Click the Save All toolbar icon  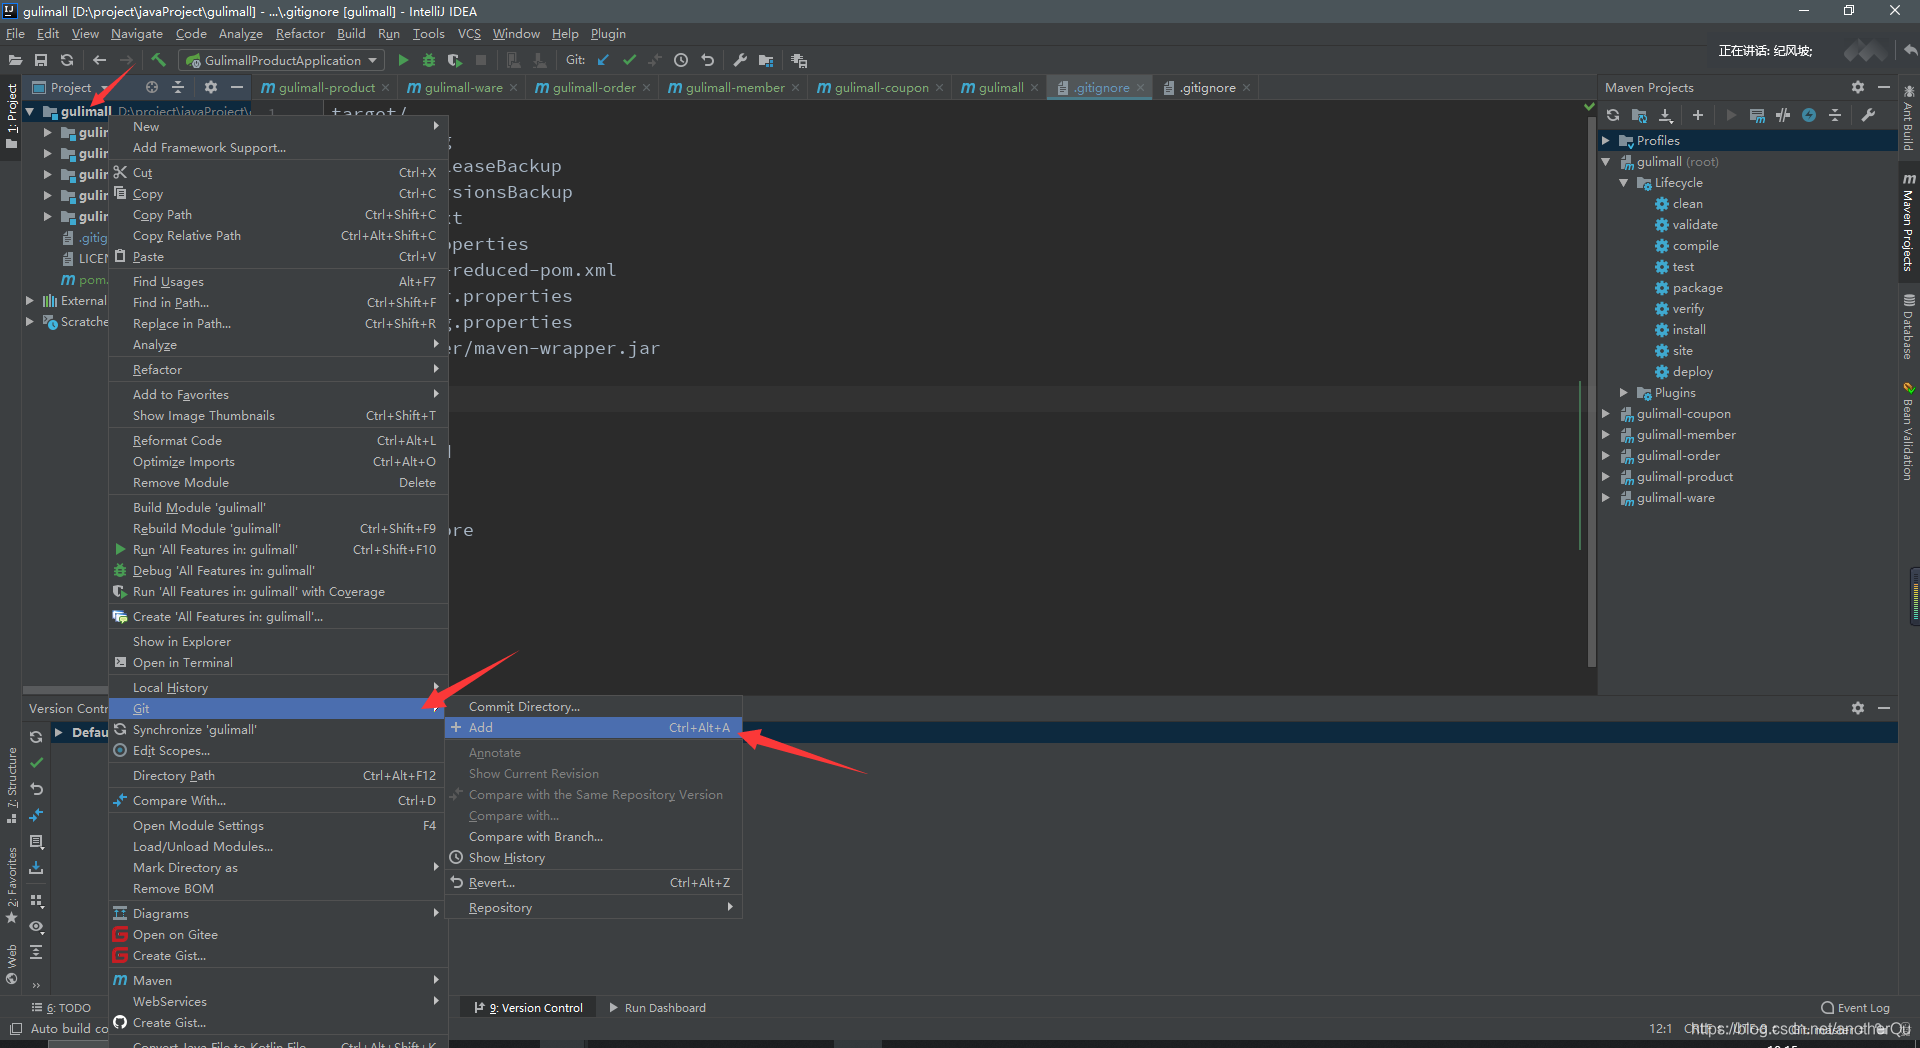click(x=41, y=60)
